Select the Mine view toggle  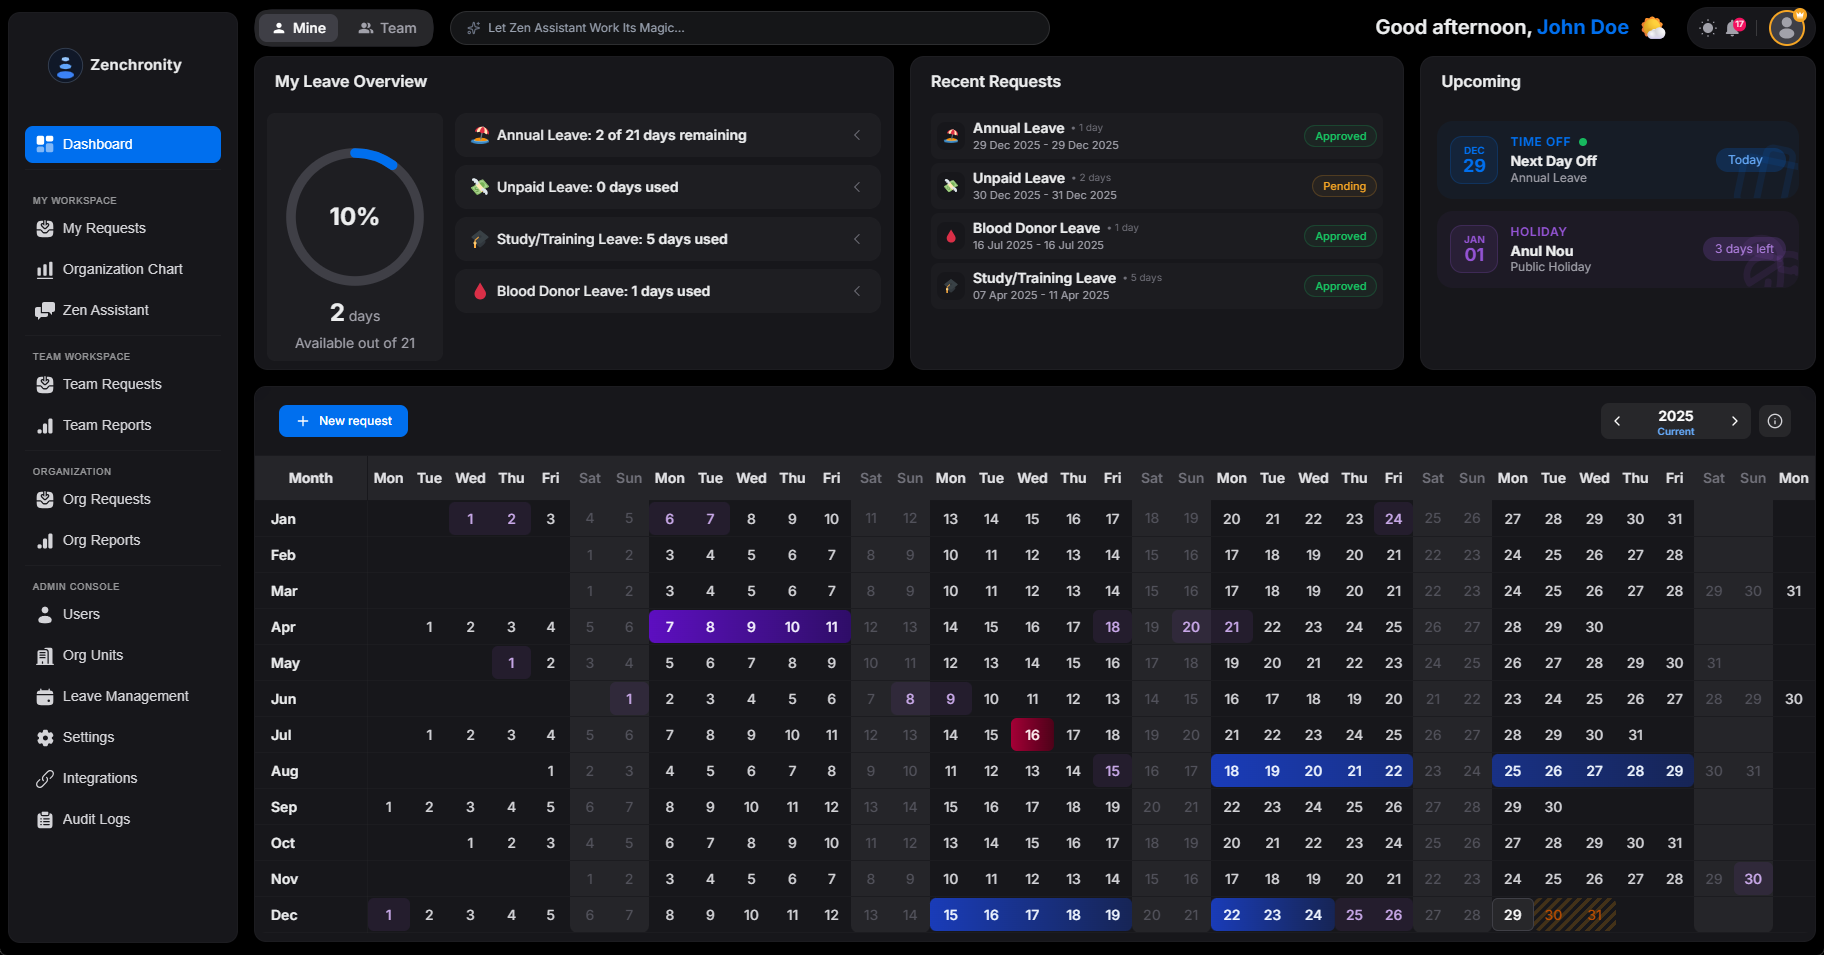[298, 28]
